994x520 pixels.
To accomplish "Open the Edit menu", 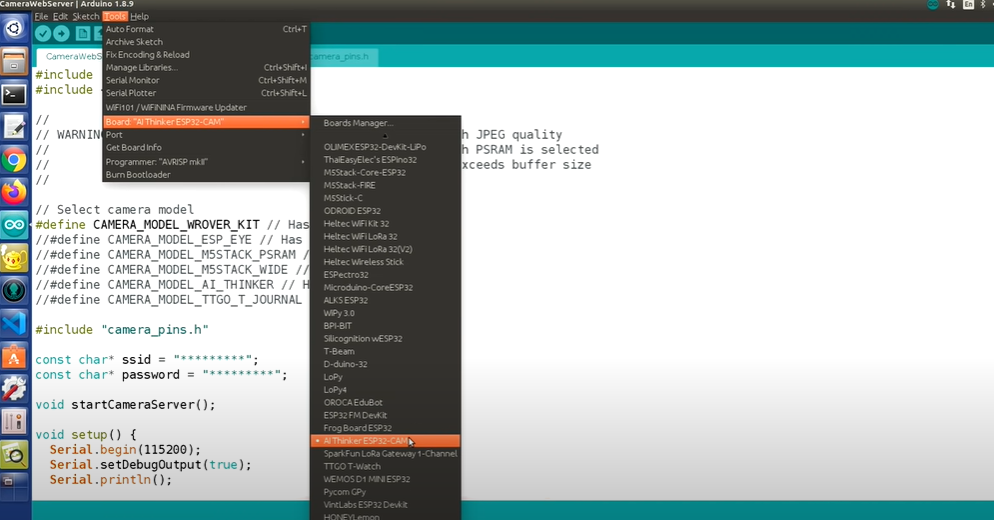I will tap(60, 16).
